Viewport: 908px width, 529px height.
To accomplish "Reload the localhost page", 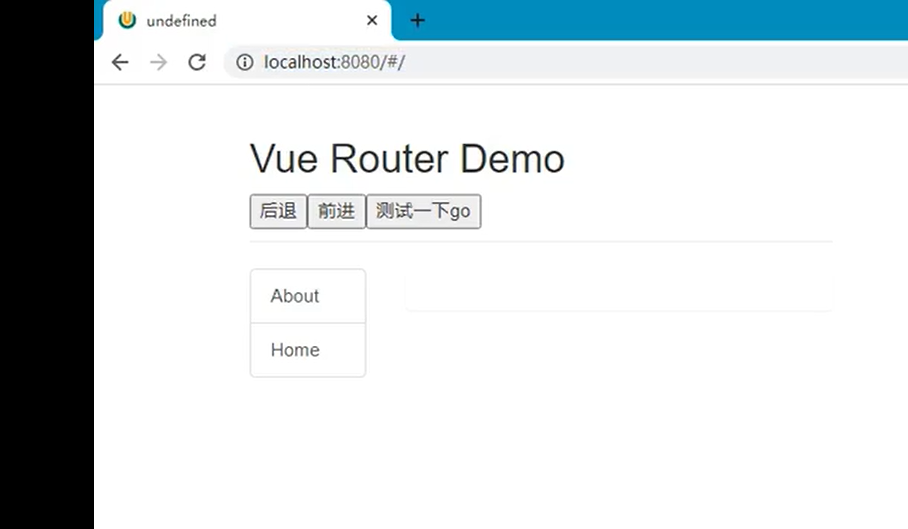I will 197,62.
